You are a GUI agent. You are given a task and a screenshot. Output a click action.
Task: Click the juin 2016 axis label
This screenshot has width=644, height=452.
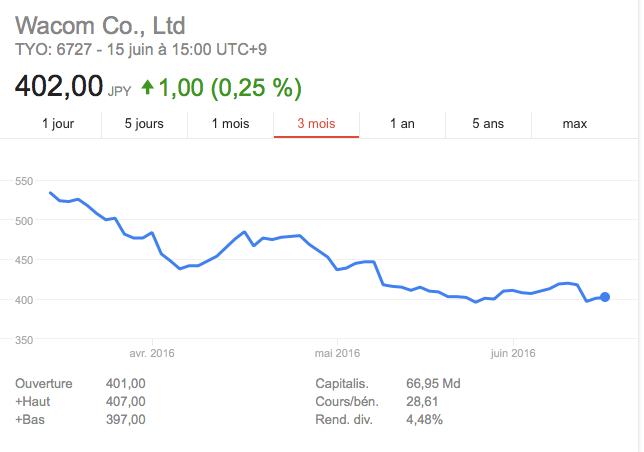click(x=513, y=353)
